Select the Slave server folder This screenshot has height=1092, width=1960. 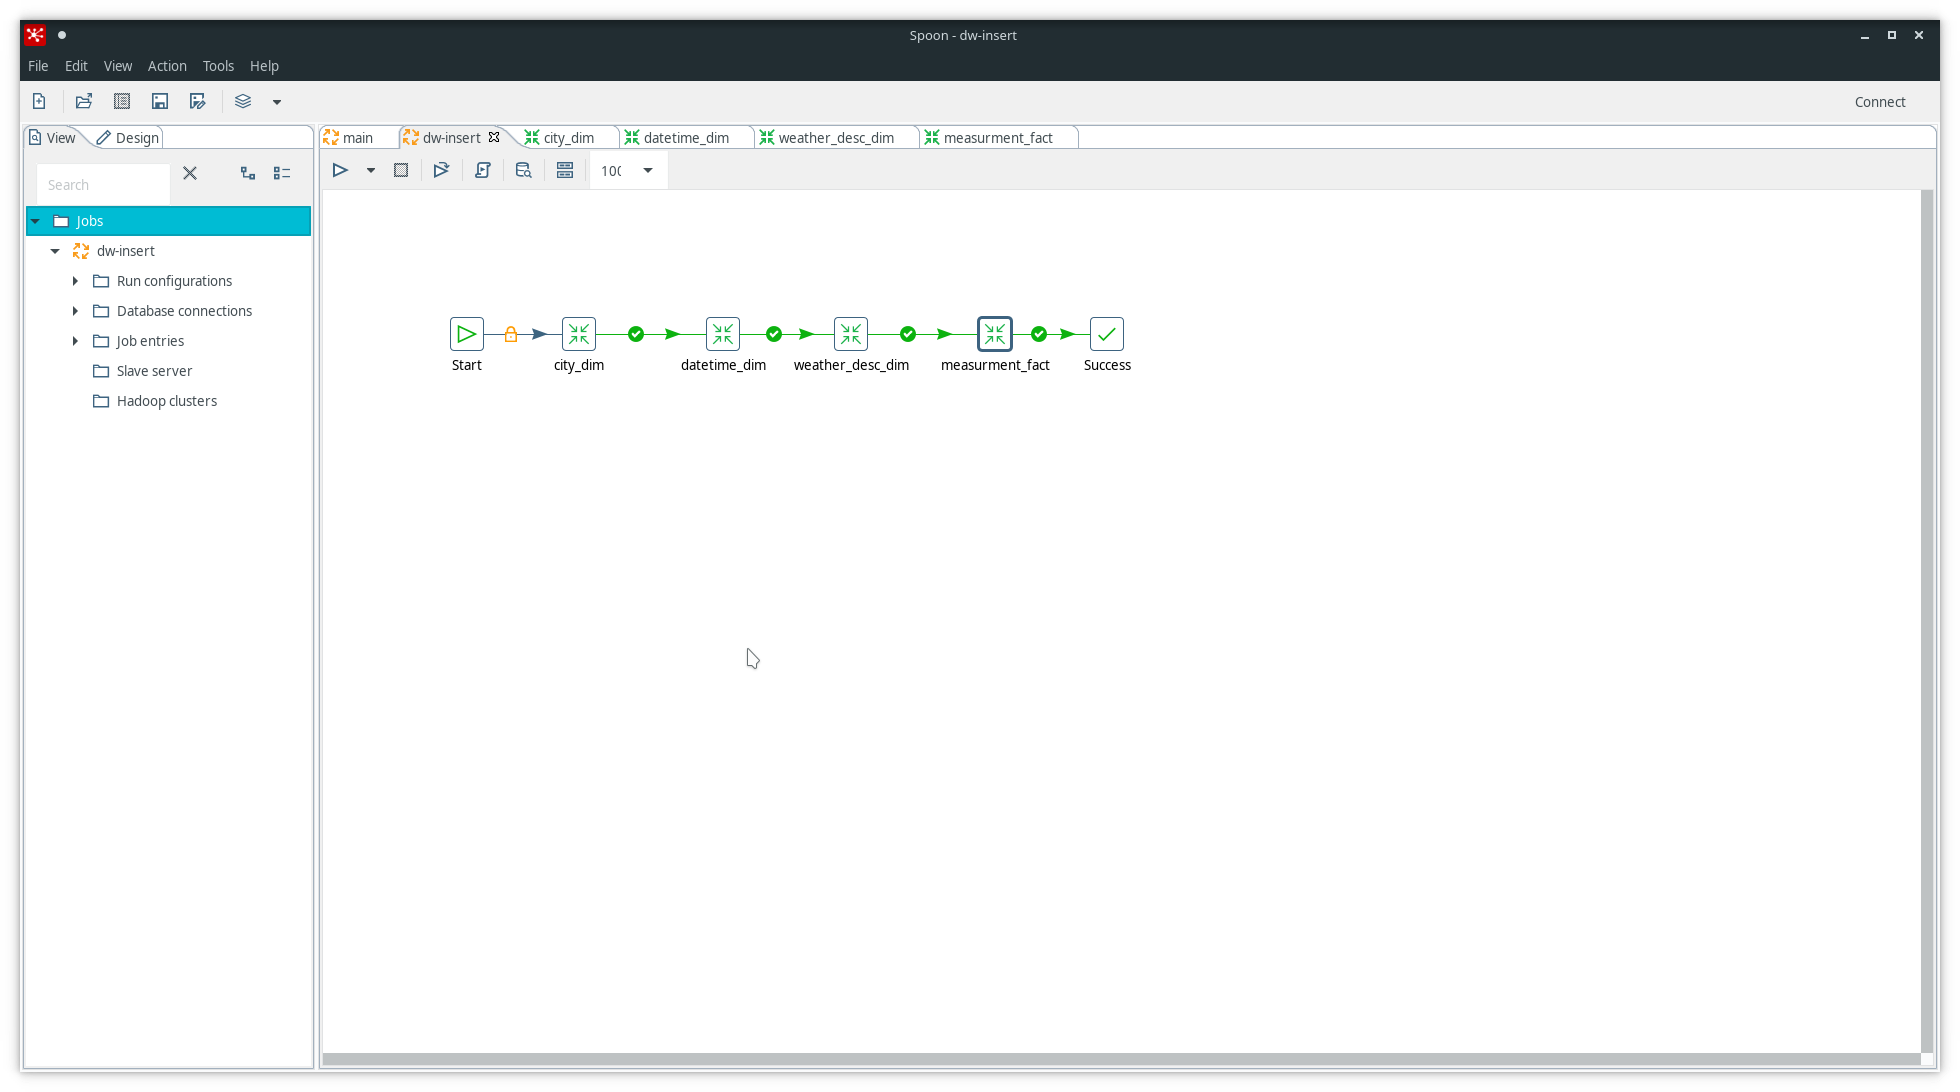[x=154, y=371]
